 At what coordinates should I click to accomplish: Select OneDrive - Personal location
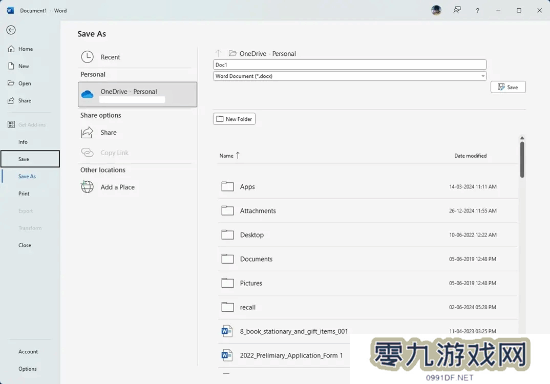(x=138, y=94)
